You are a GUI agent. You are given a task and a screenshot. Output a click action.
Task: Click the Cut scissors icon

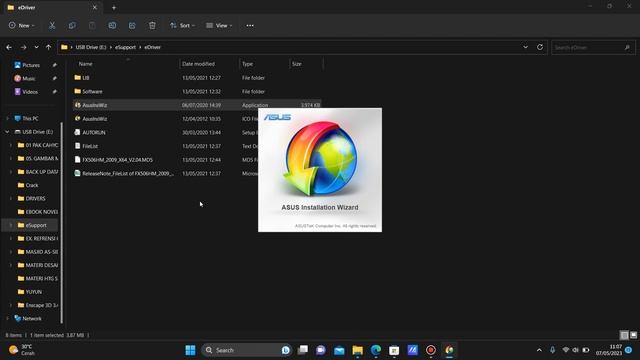click(52, 25)
